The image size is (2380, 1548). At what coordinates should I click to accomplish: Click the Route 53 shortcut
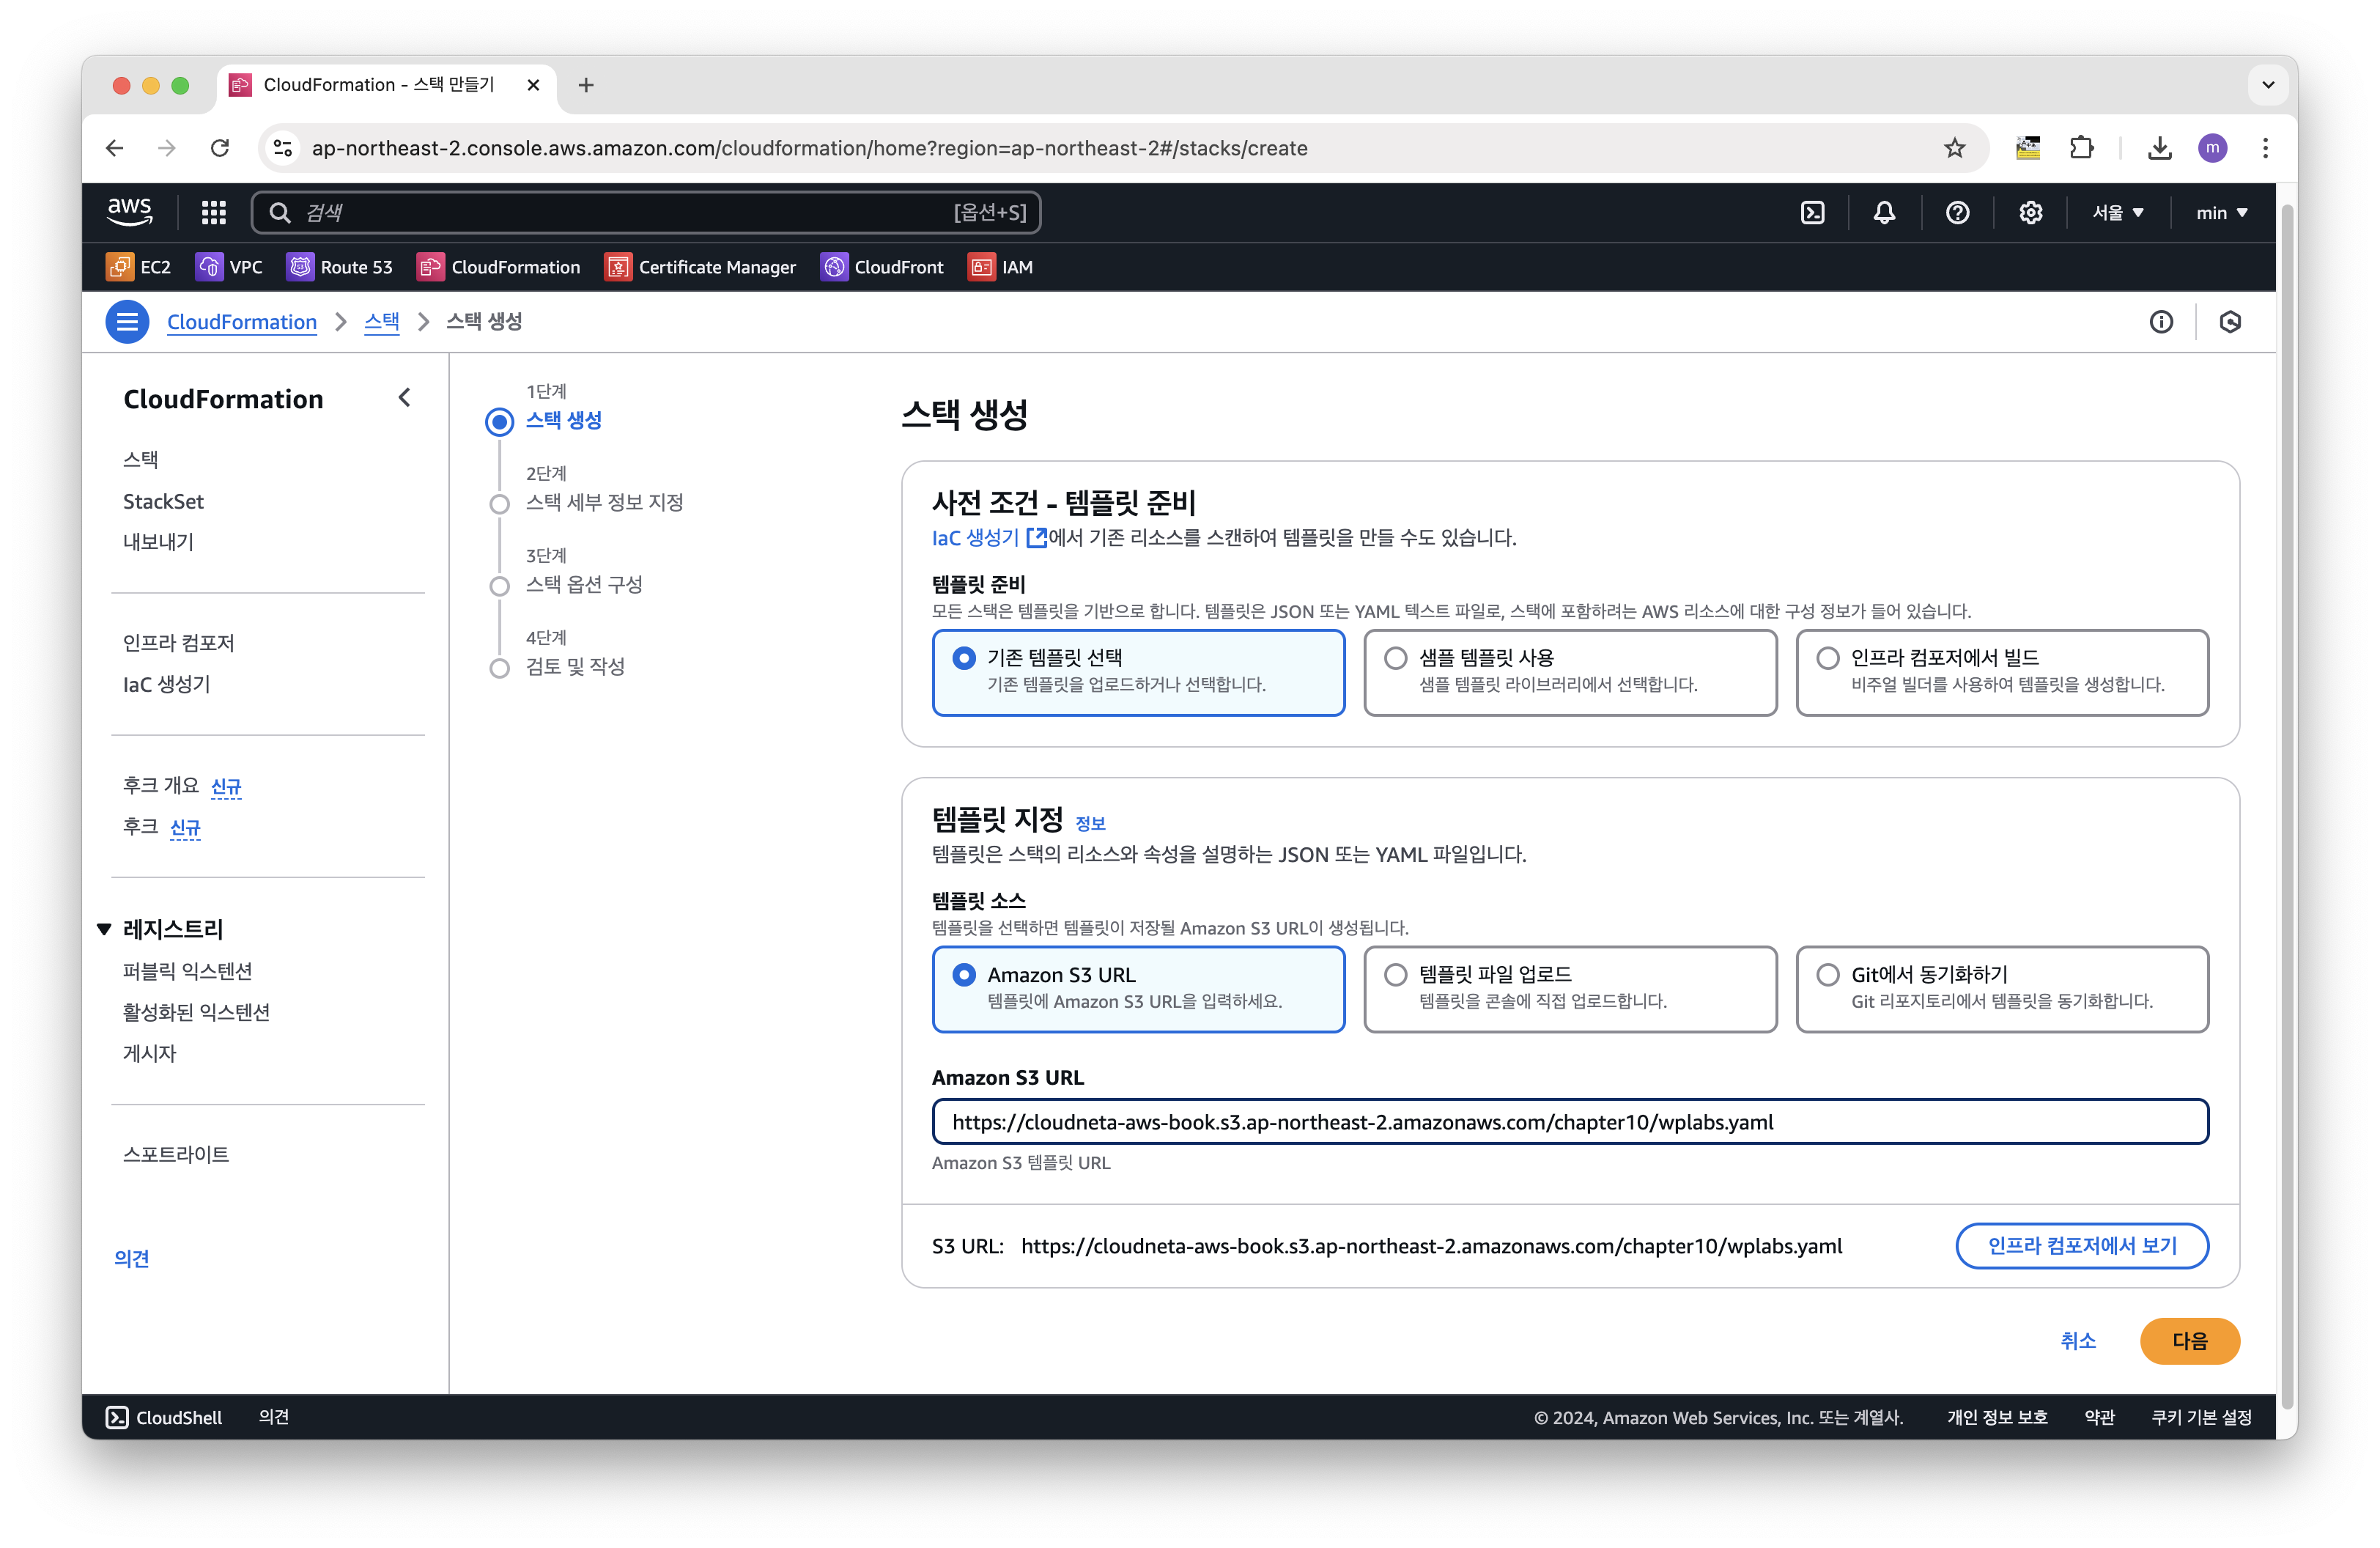(340, 267)
